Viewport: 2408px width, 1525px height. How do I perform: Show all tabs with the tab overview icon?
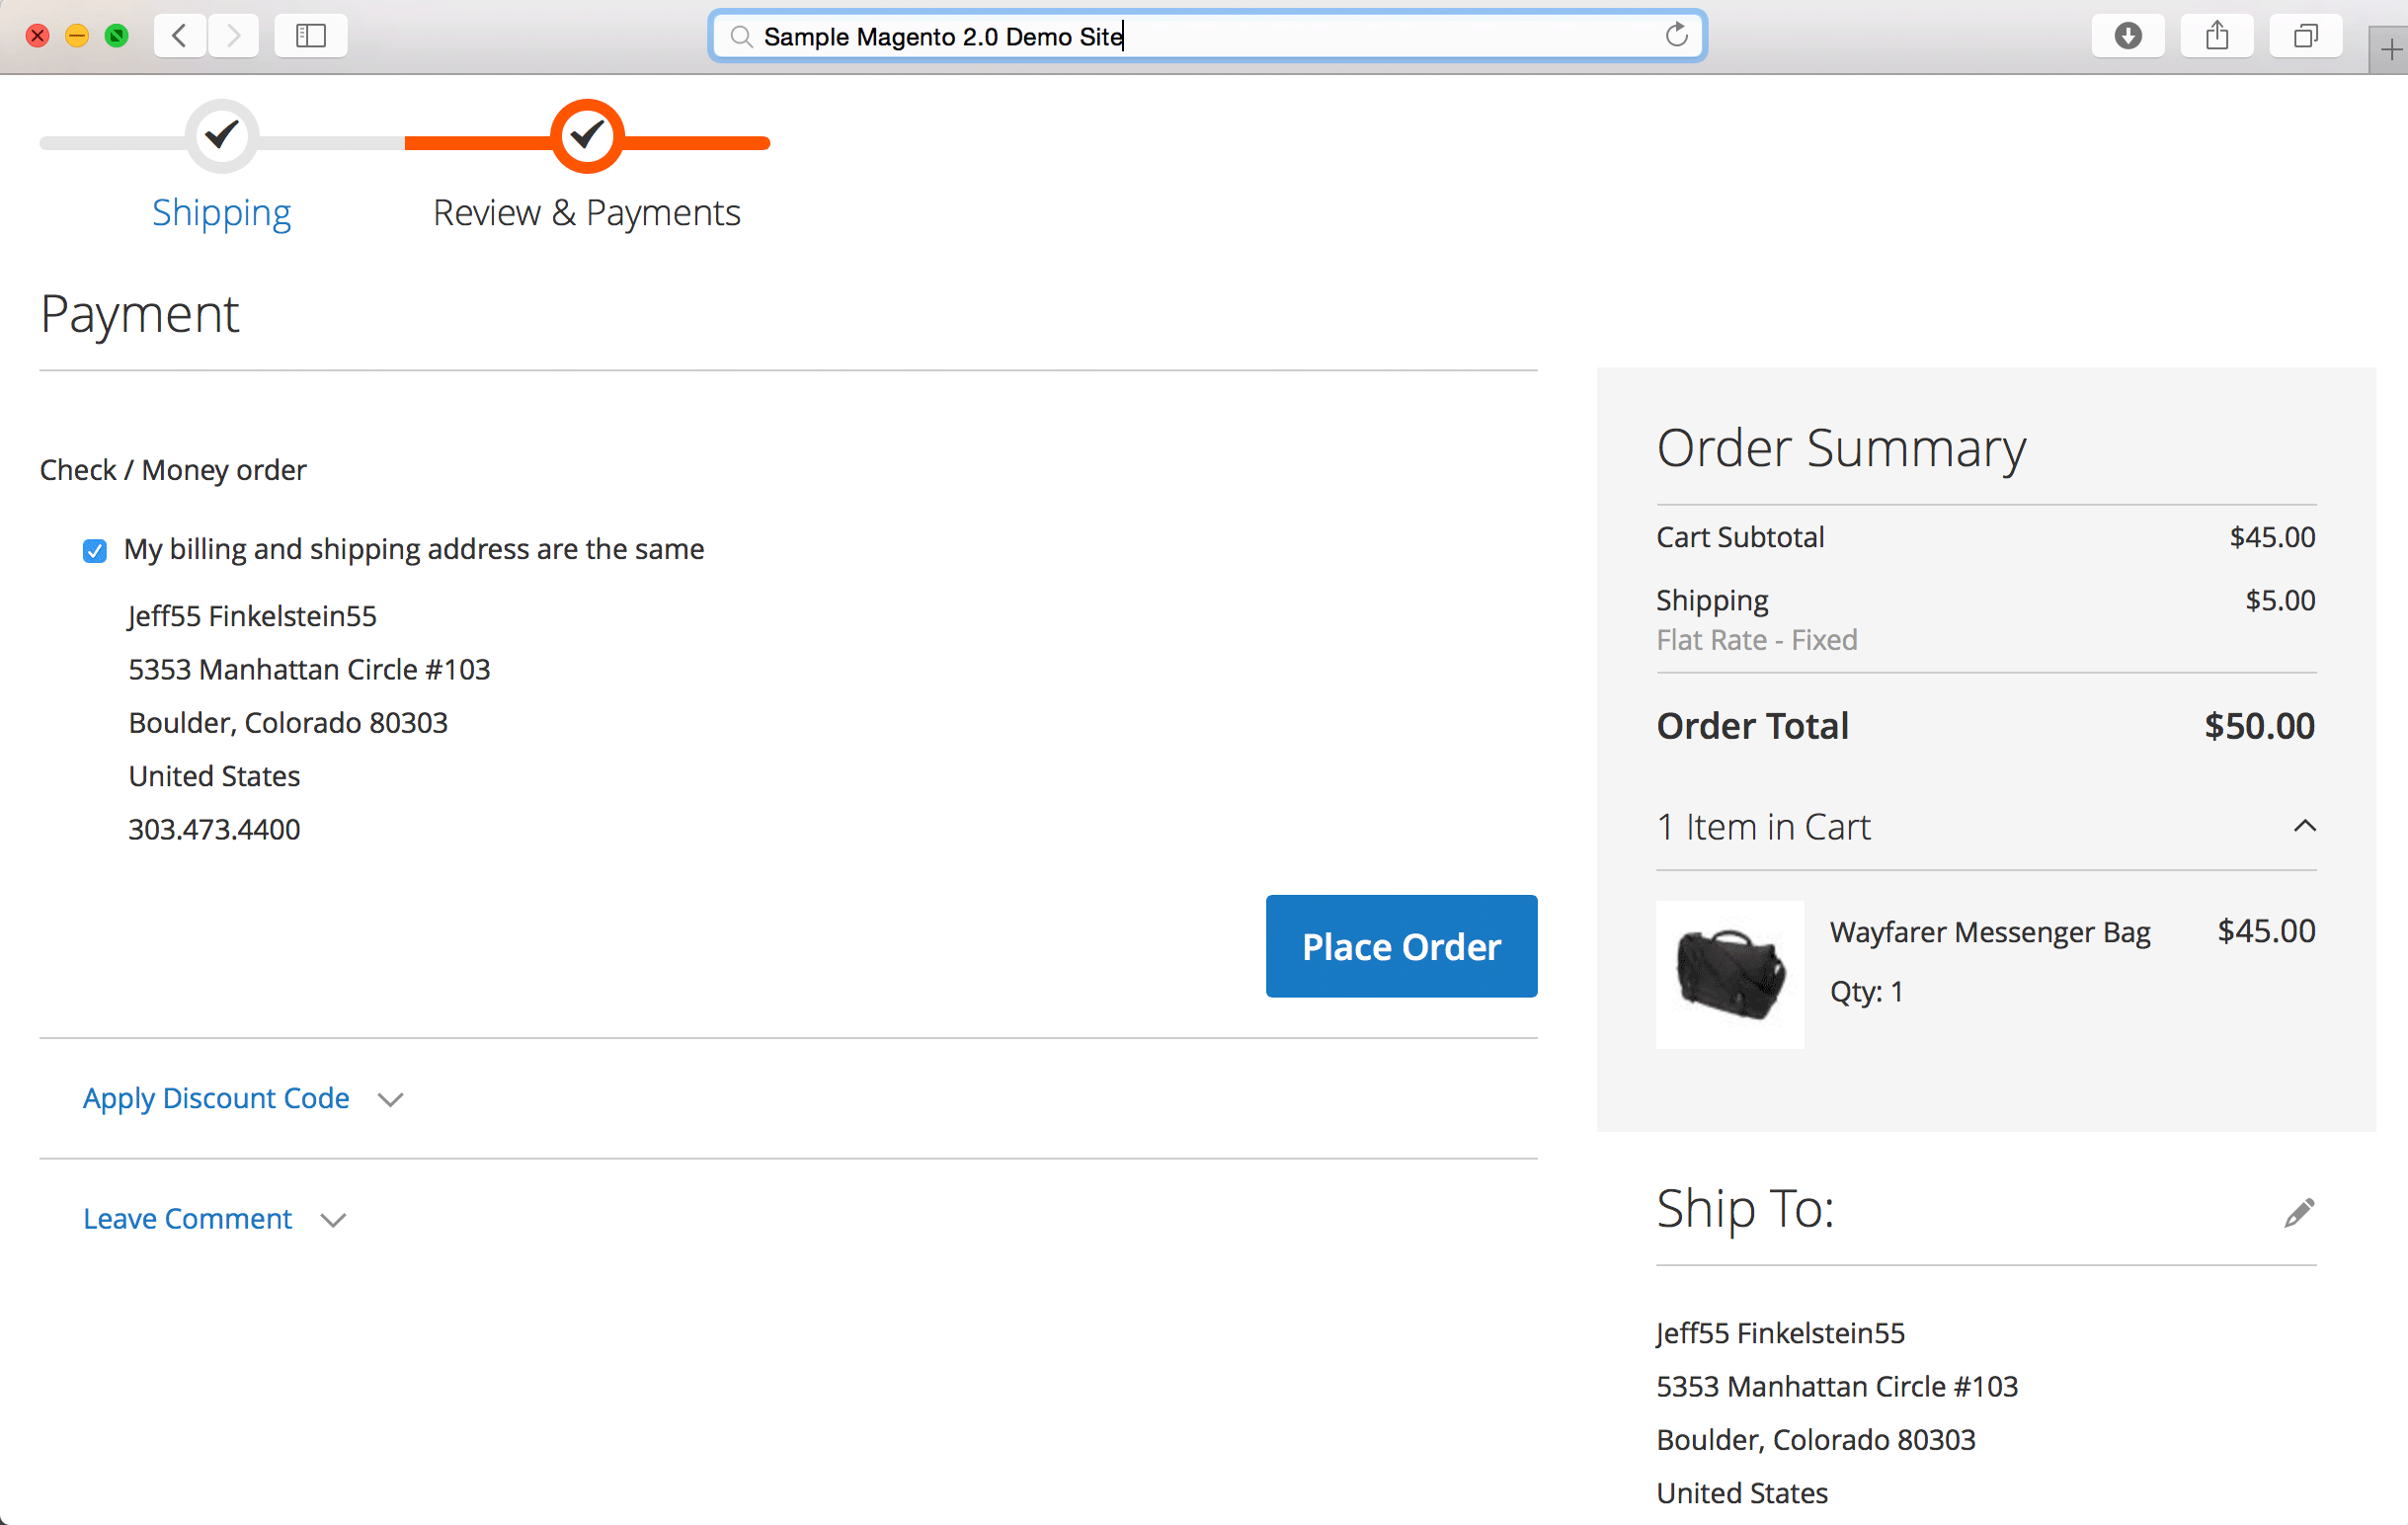(x=2306, y=36)
